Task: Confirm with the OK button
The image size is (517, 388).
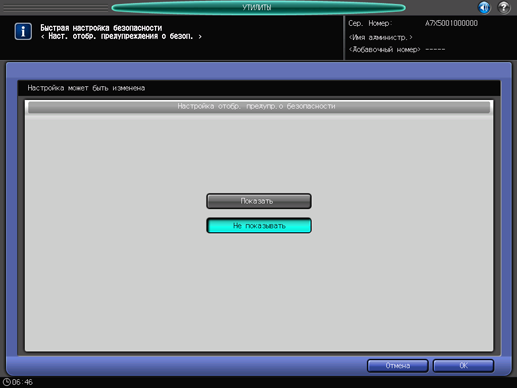Action: click(463, 366)
